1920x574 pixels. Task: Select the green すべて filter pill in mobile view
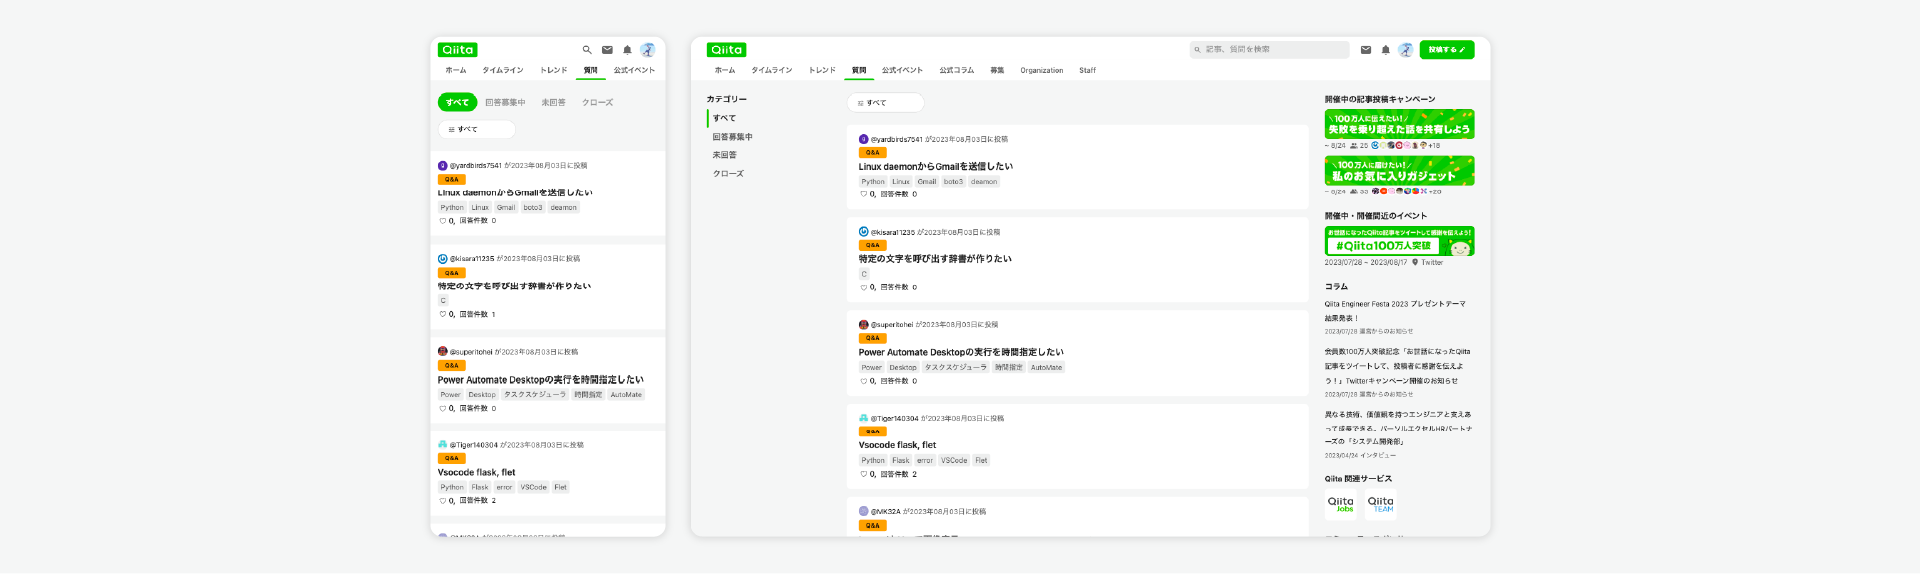pos(458,102)
